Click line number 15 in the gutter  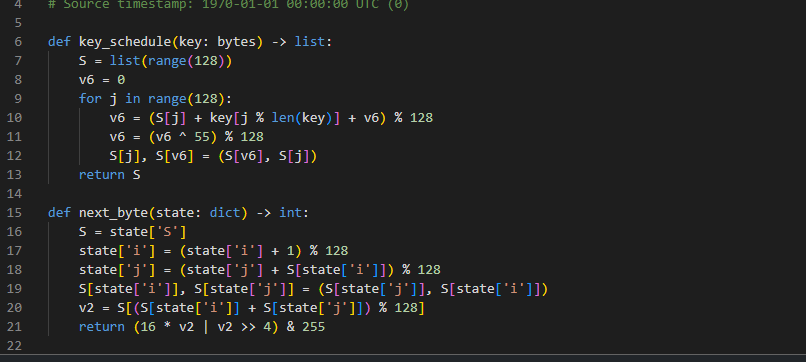(x=15, y=213)
